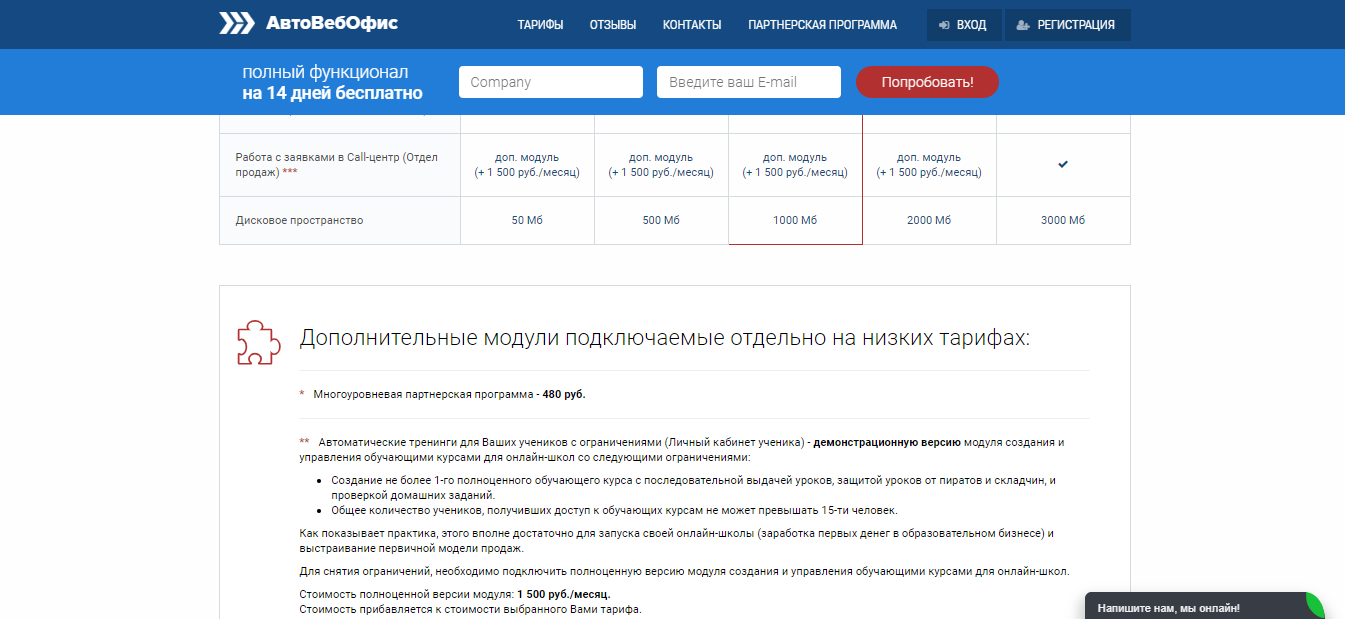Click the АвтоВебОфис brand name link

(x=331, y=24)
